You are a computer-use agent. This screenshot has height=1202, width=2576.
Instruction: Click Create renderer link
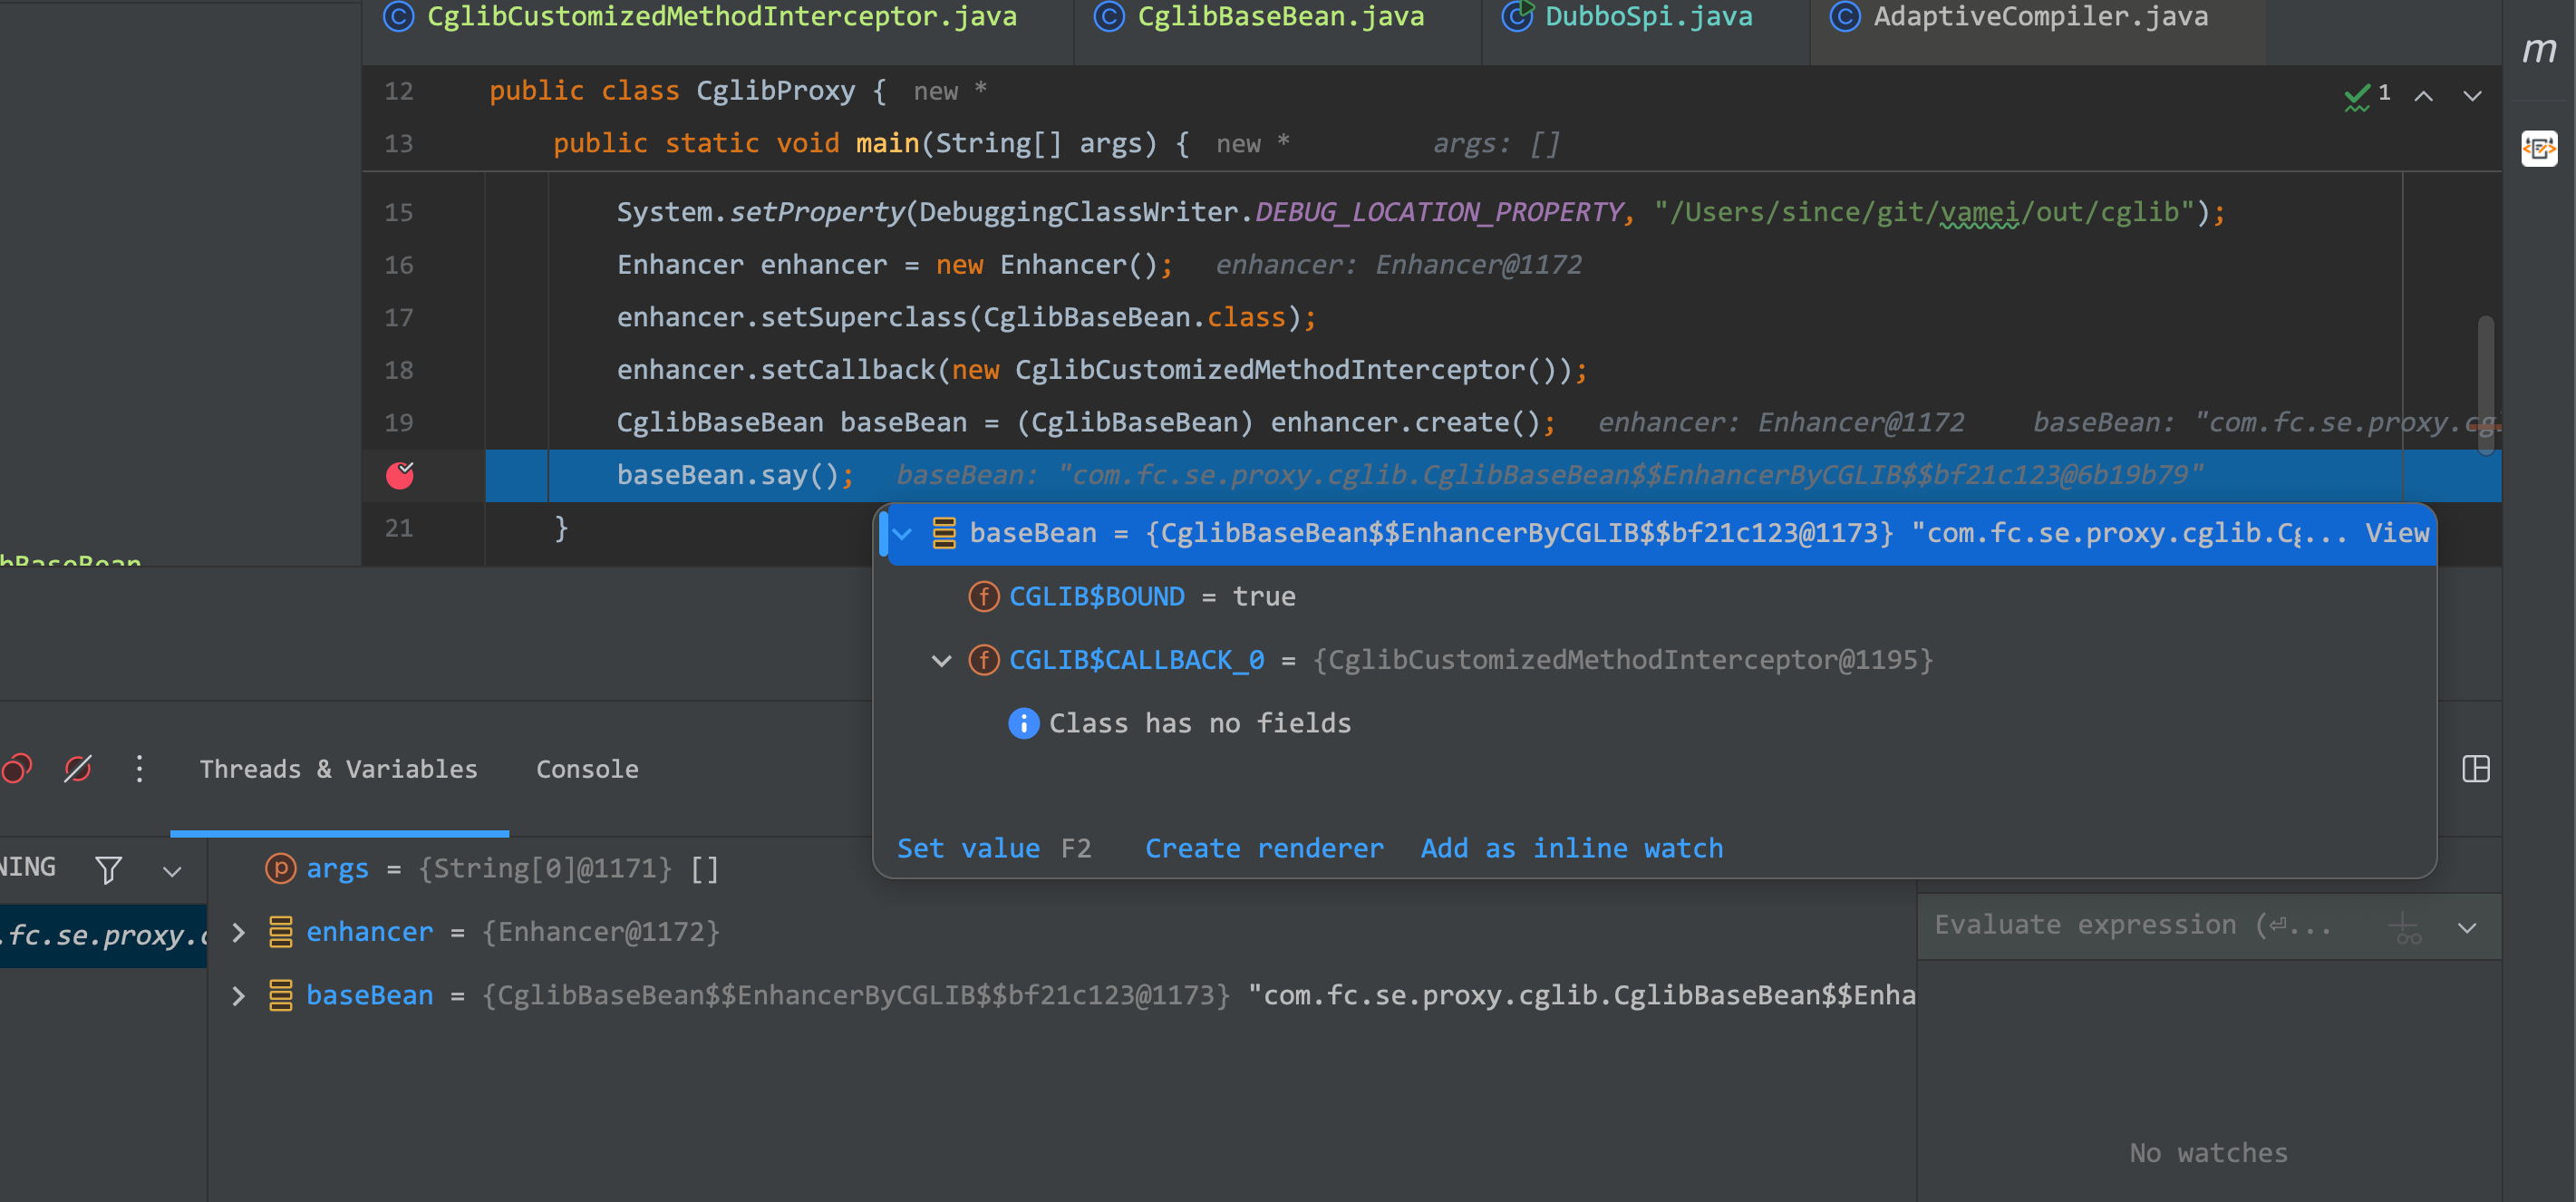(1264, 849)
